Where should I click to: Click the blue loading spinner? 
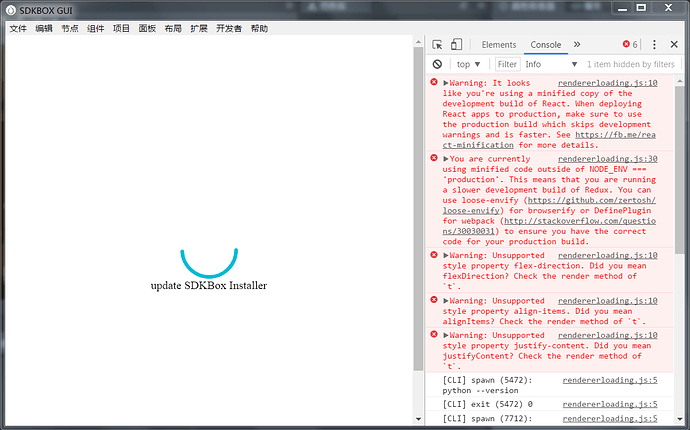[209, 263]
